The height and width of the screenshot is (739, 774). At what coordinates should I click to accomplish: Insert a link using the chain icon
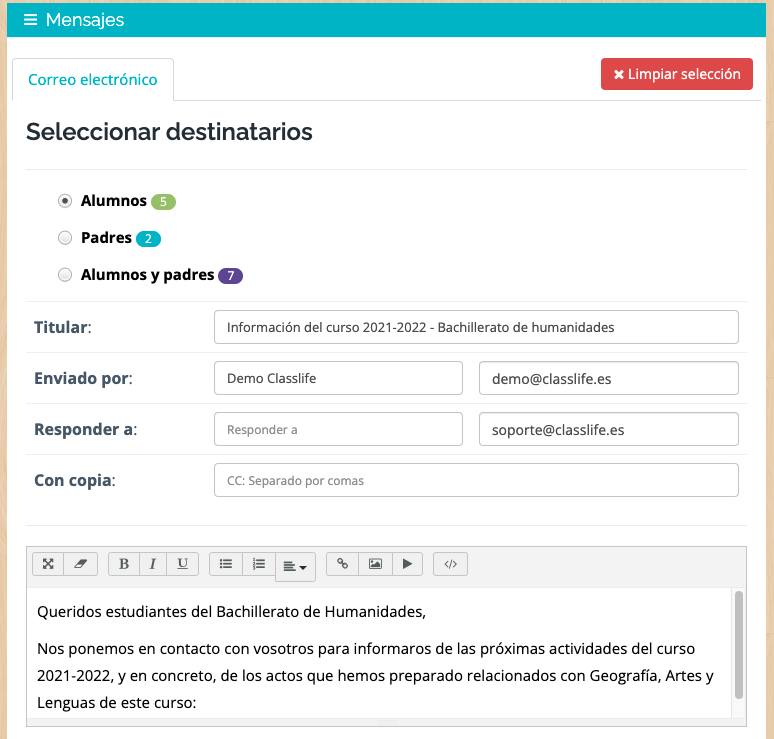(x=343, y=564)
